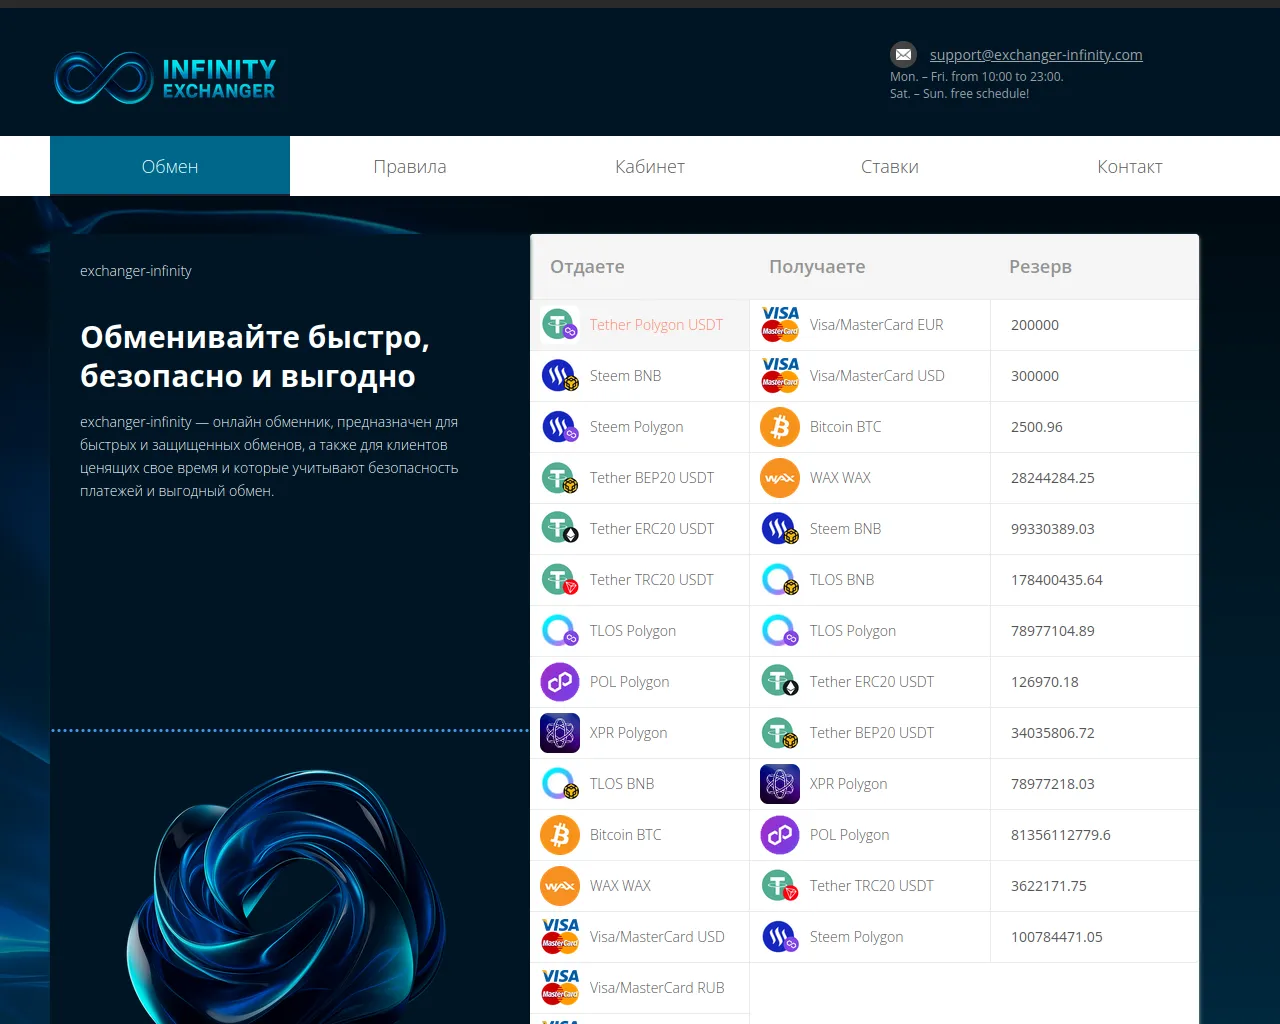Click the support@exchanger-infinity.com email link
Image resolution: width=1280 pixels, height=1024 pixels.
pyautogui.click(x=1035, y=55)
